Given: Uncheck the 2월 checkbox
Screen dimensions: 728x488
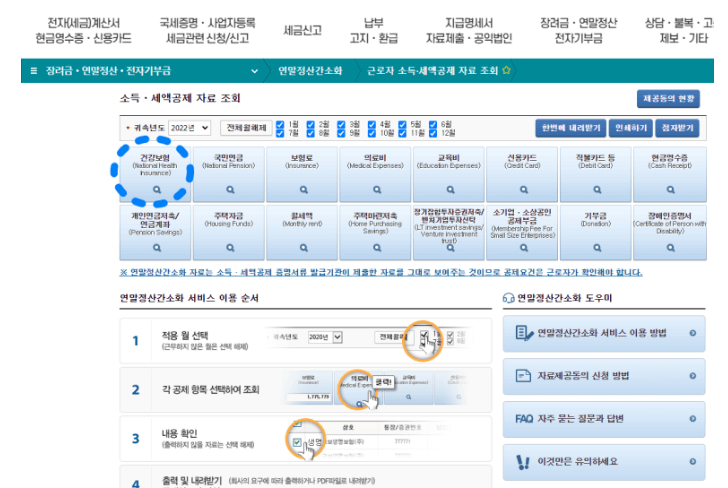Looking at the screenshot, I should coord(311,124).
